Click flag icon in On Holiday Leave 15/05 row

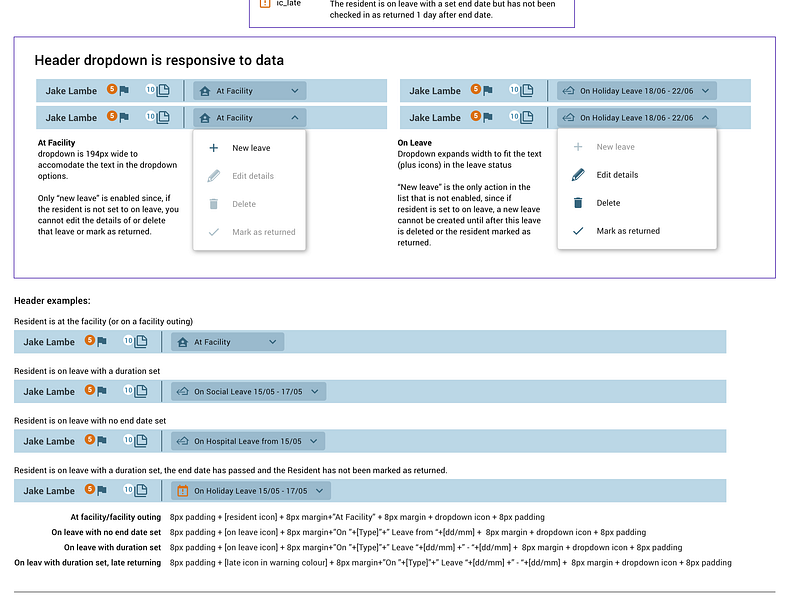pos(102,490)
